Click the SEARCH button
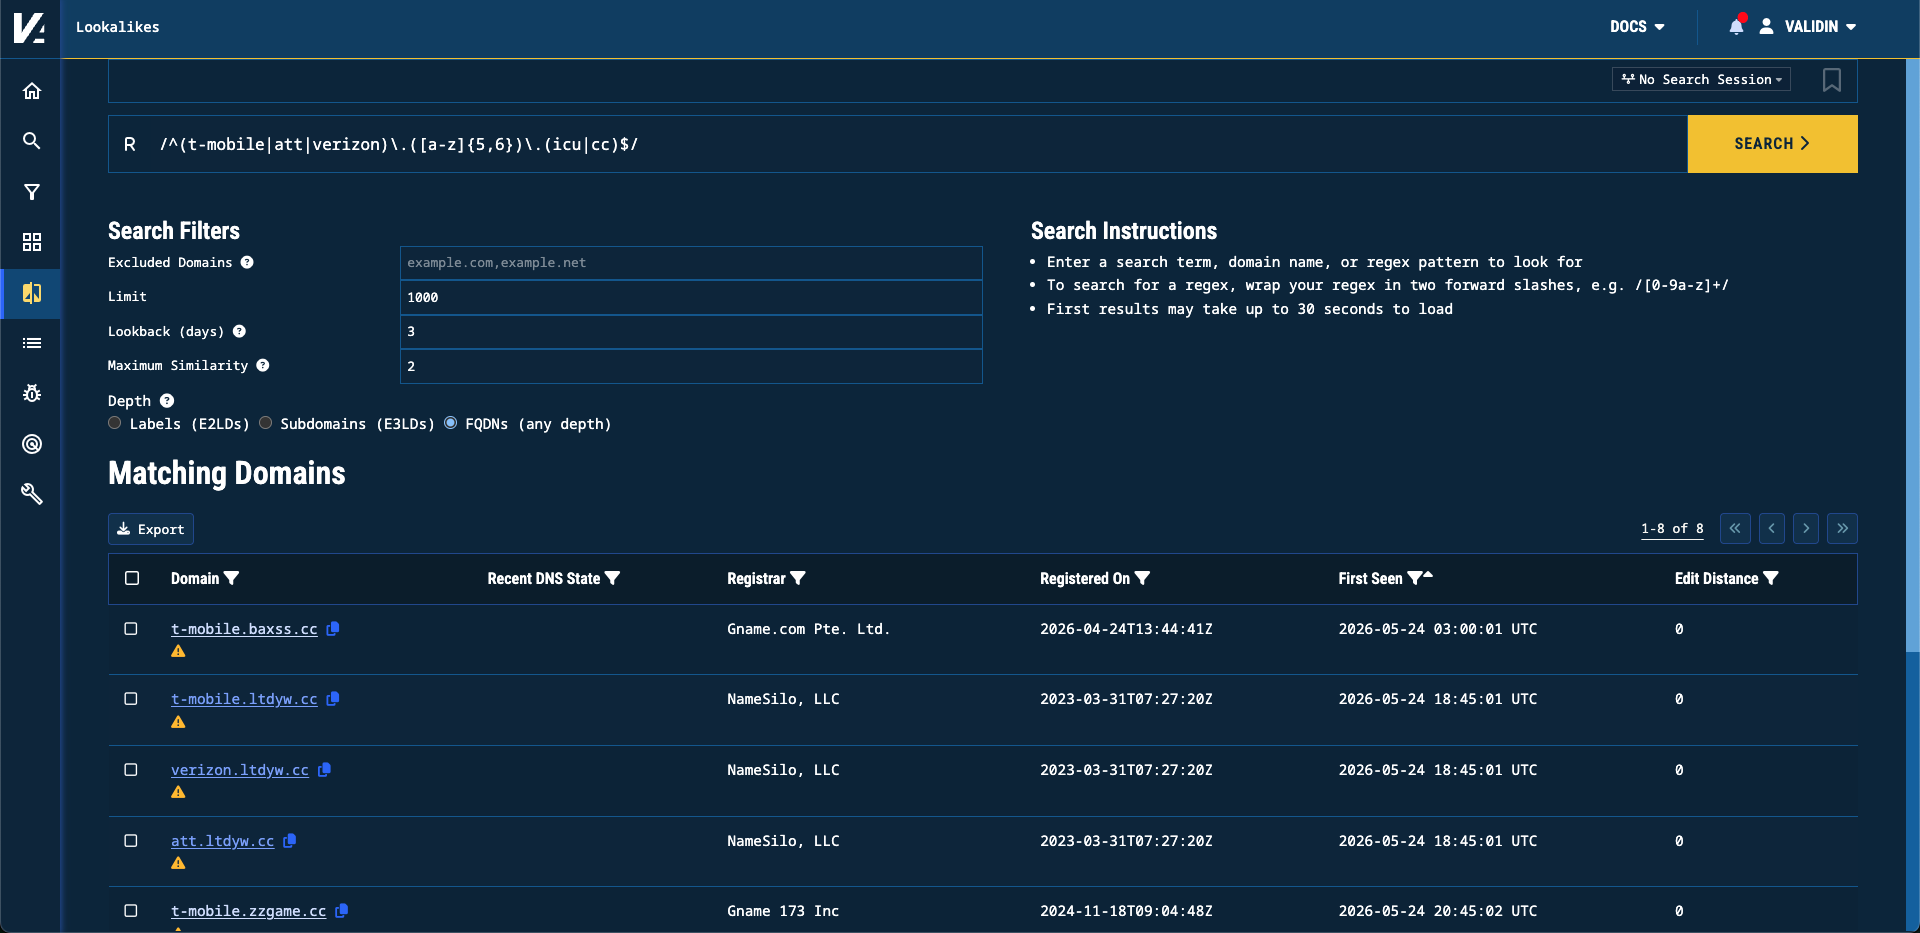Screen dimensions: 1920x933 [x=1772, y=144]
